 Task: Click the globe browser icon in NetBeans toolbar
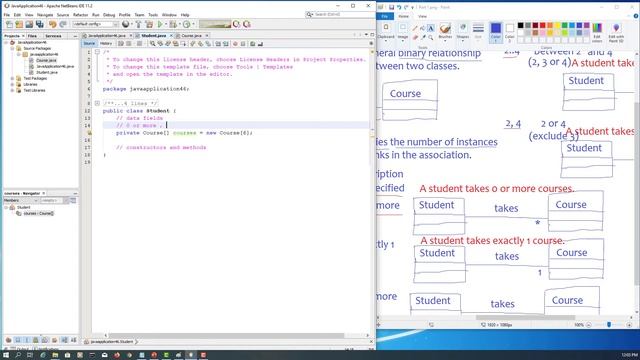[125, 24]
